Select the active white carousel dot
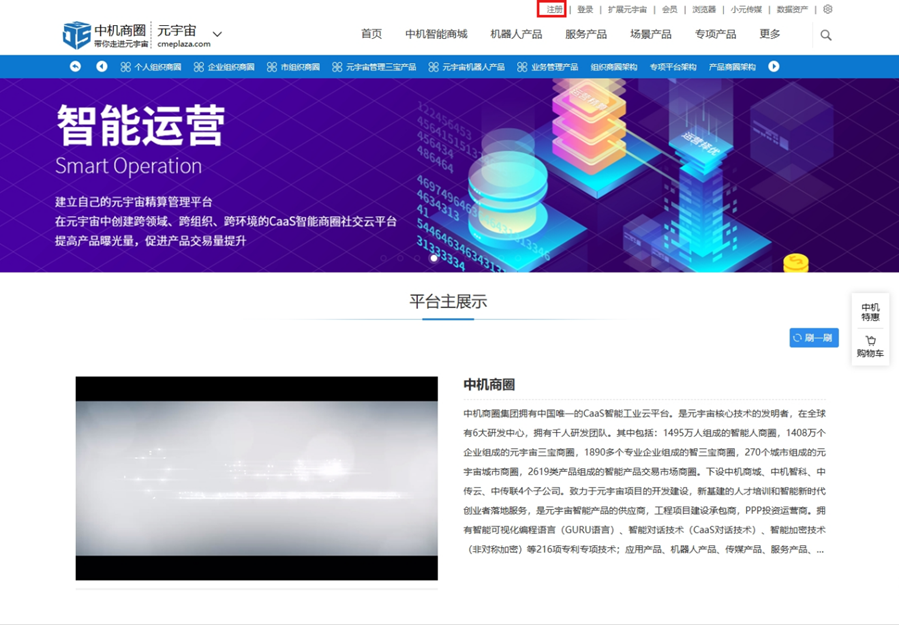This screenshot has width=899, height=625. click(434, 258)
